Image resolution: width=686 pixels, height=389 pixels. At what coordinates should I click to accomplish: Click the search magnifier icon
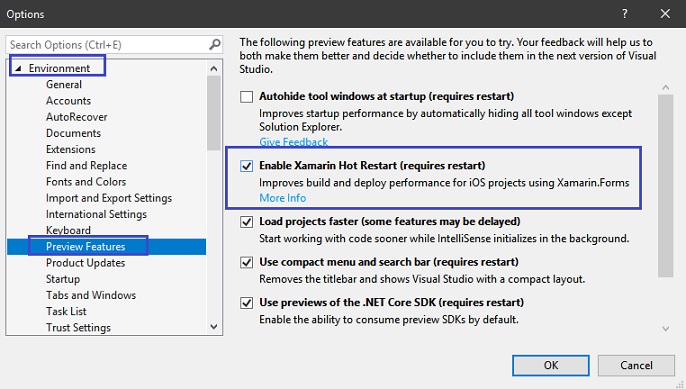(x=214, y=45)
